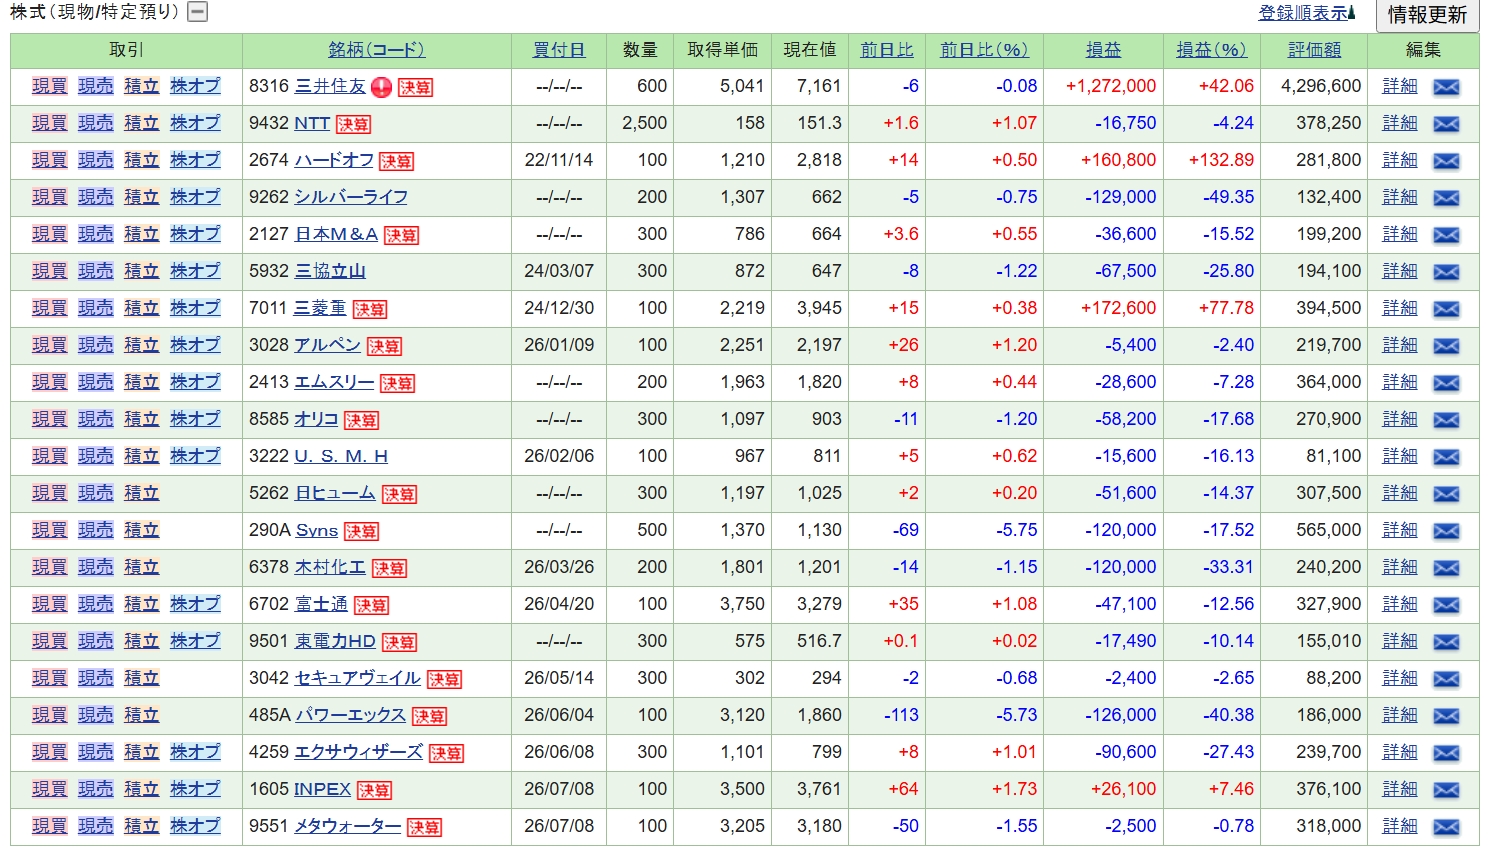Click 積立 in the セキュアヴェイル row
Image resolution: width=1490 pixels, height=862 pixels.
(x=142, y=678)
